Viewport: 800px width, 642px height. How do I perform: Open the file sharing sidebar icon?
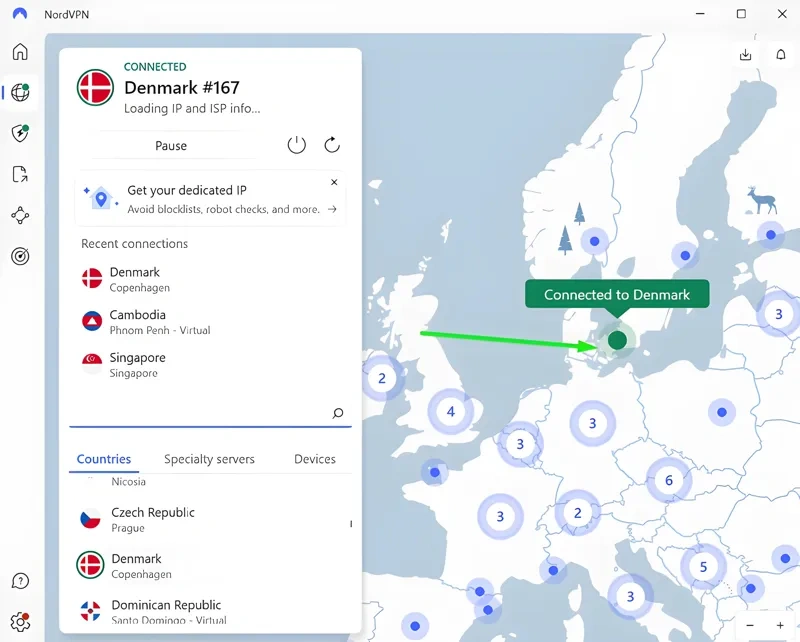[20, 174]
